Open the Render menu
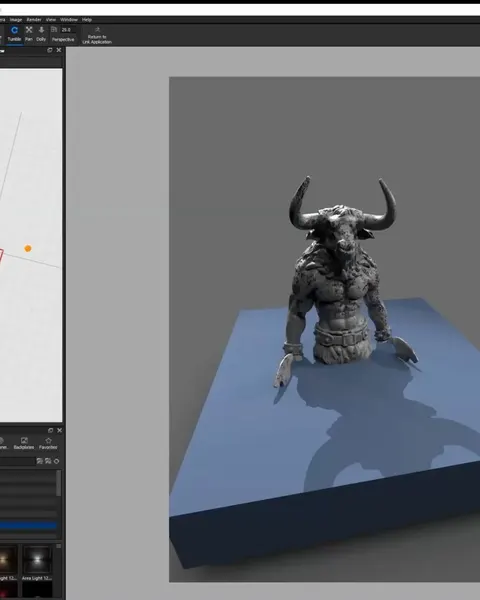The height and width of the screenshot is (600, 480). tap(34, 20)
